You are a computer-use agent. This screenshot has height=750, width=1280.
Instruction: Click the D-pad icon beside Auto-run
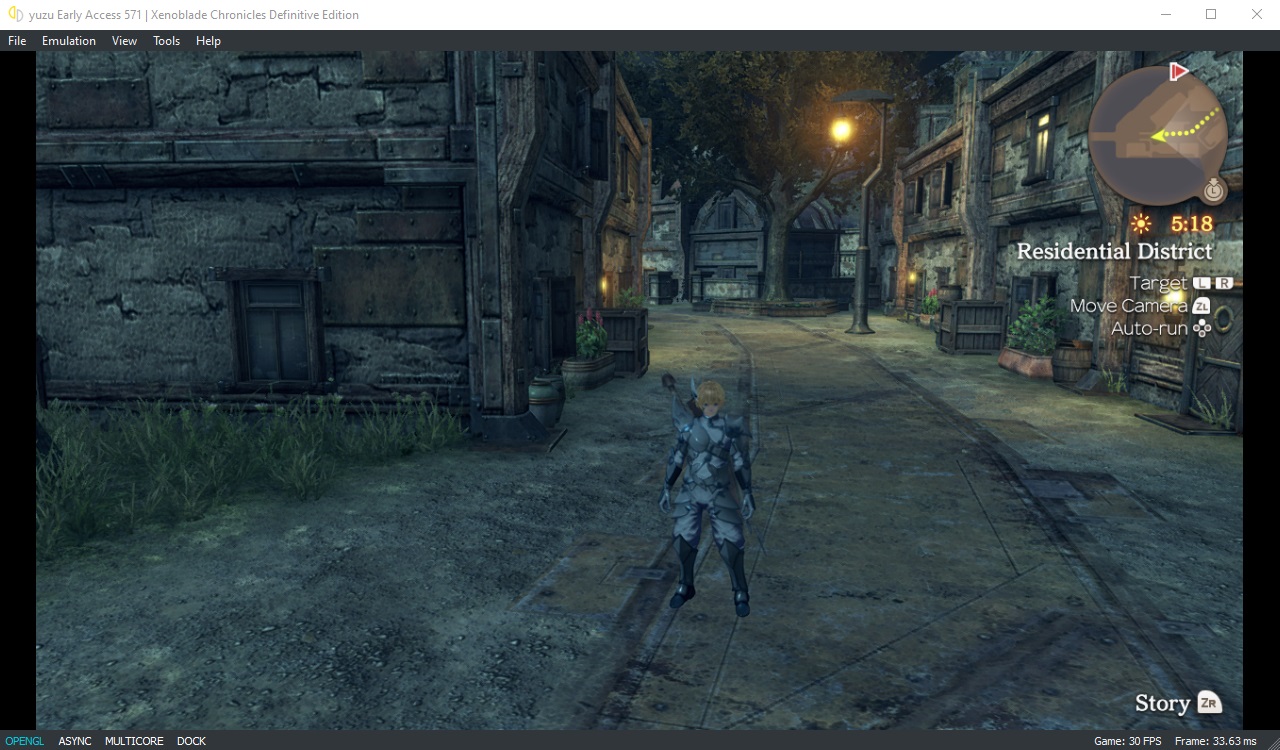coord(1202,328)
